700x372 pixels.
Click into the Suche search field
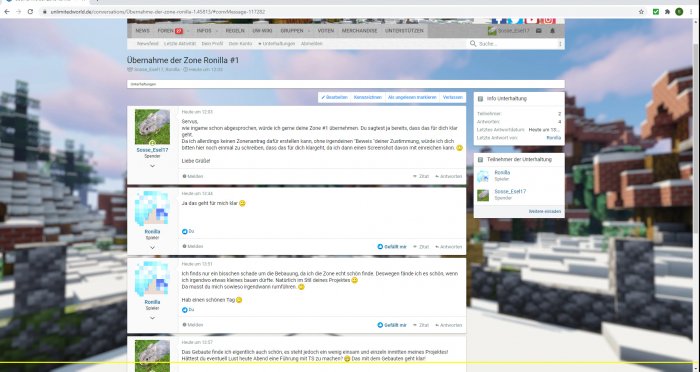(x=517, y=44)
